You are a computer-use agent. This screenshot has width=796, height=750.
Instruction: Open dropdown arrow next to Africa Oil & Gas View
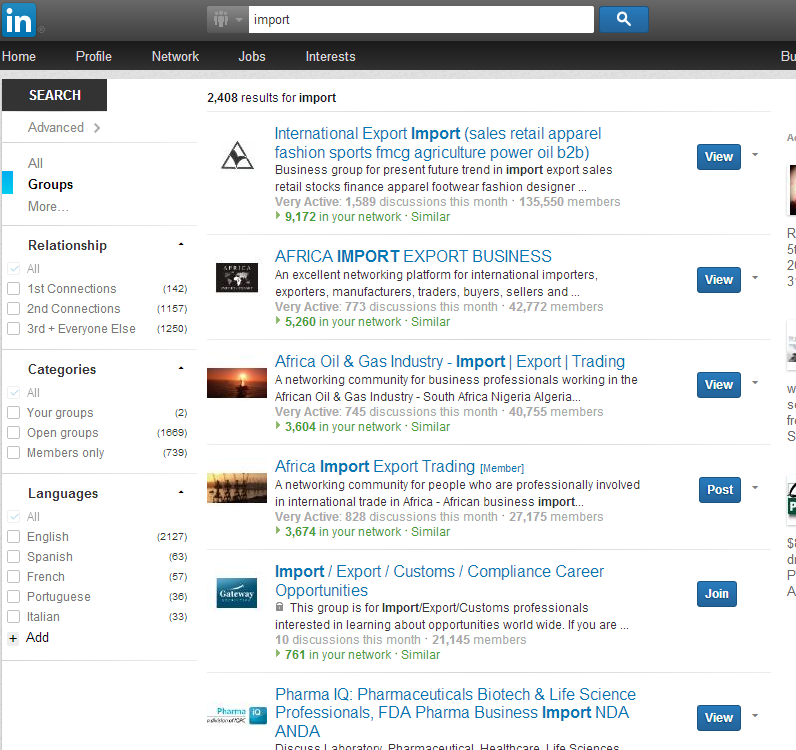(755, 383)
